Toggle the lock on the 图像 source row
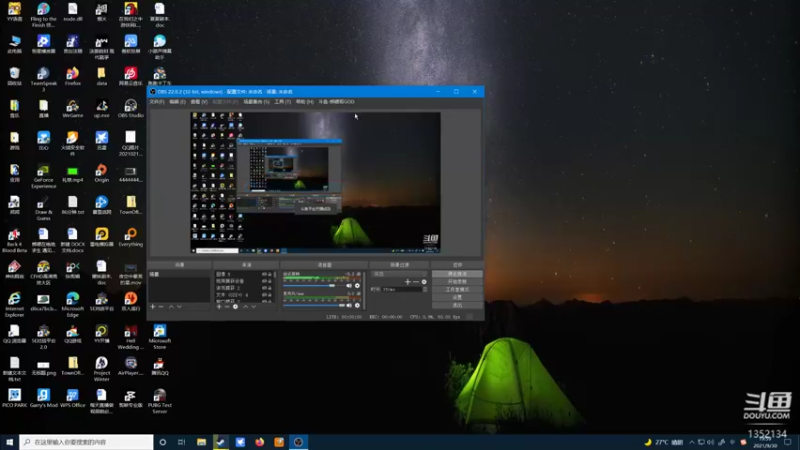Screen dimensions: 800x450 tap(270, 274)
